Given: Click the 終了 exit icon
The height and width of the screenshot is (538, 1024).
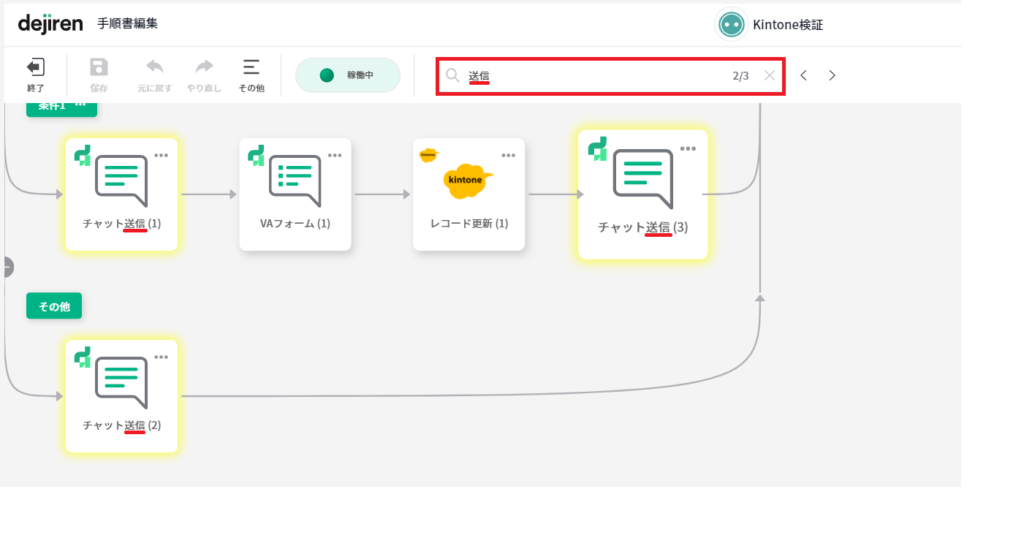Looking at the screenshot, I should 35,67.
